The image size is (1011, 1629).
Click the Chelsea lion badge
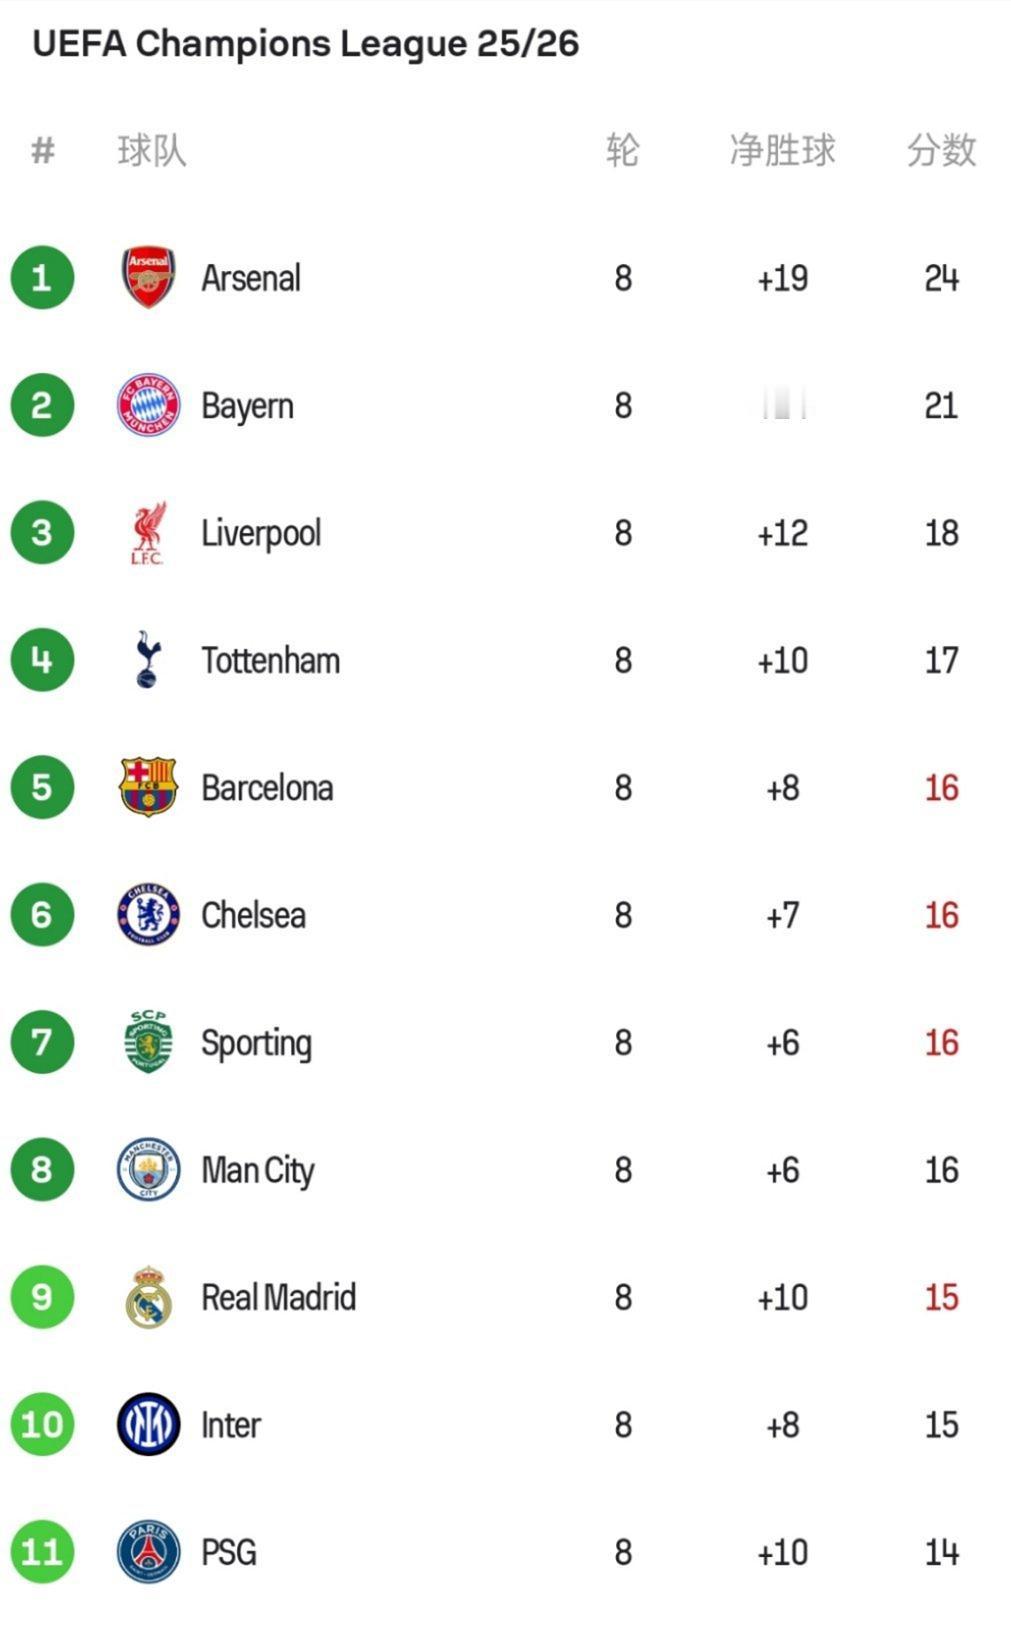tap(148, 915)
